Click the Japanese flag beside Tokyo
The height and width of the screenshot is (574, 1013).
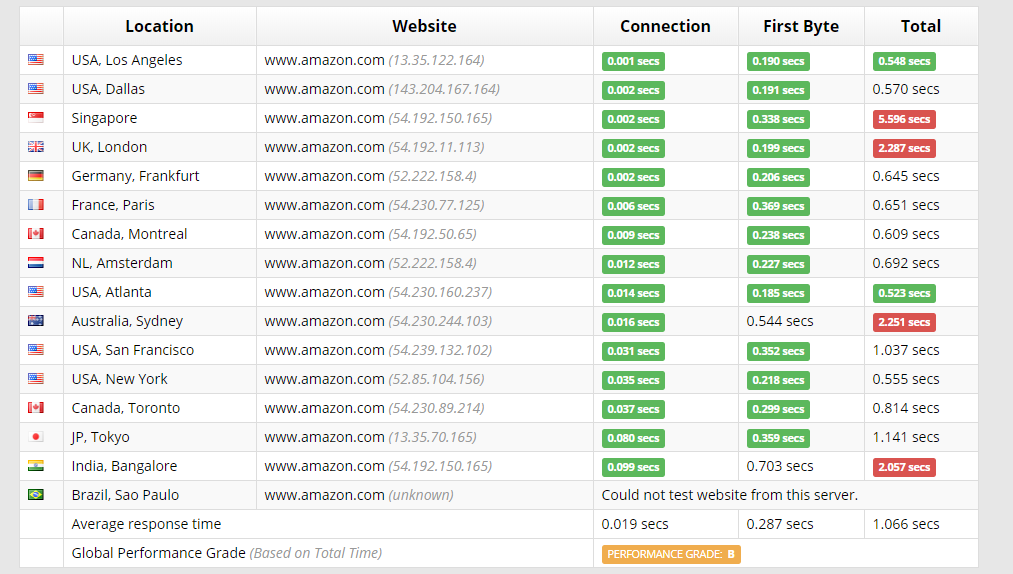coord(36,437)
